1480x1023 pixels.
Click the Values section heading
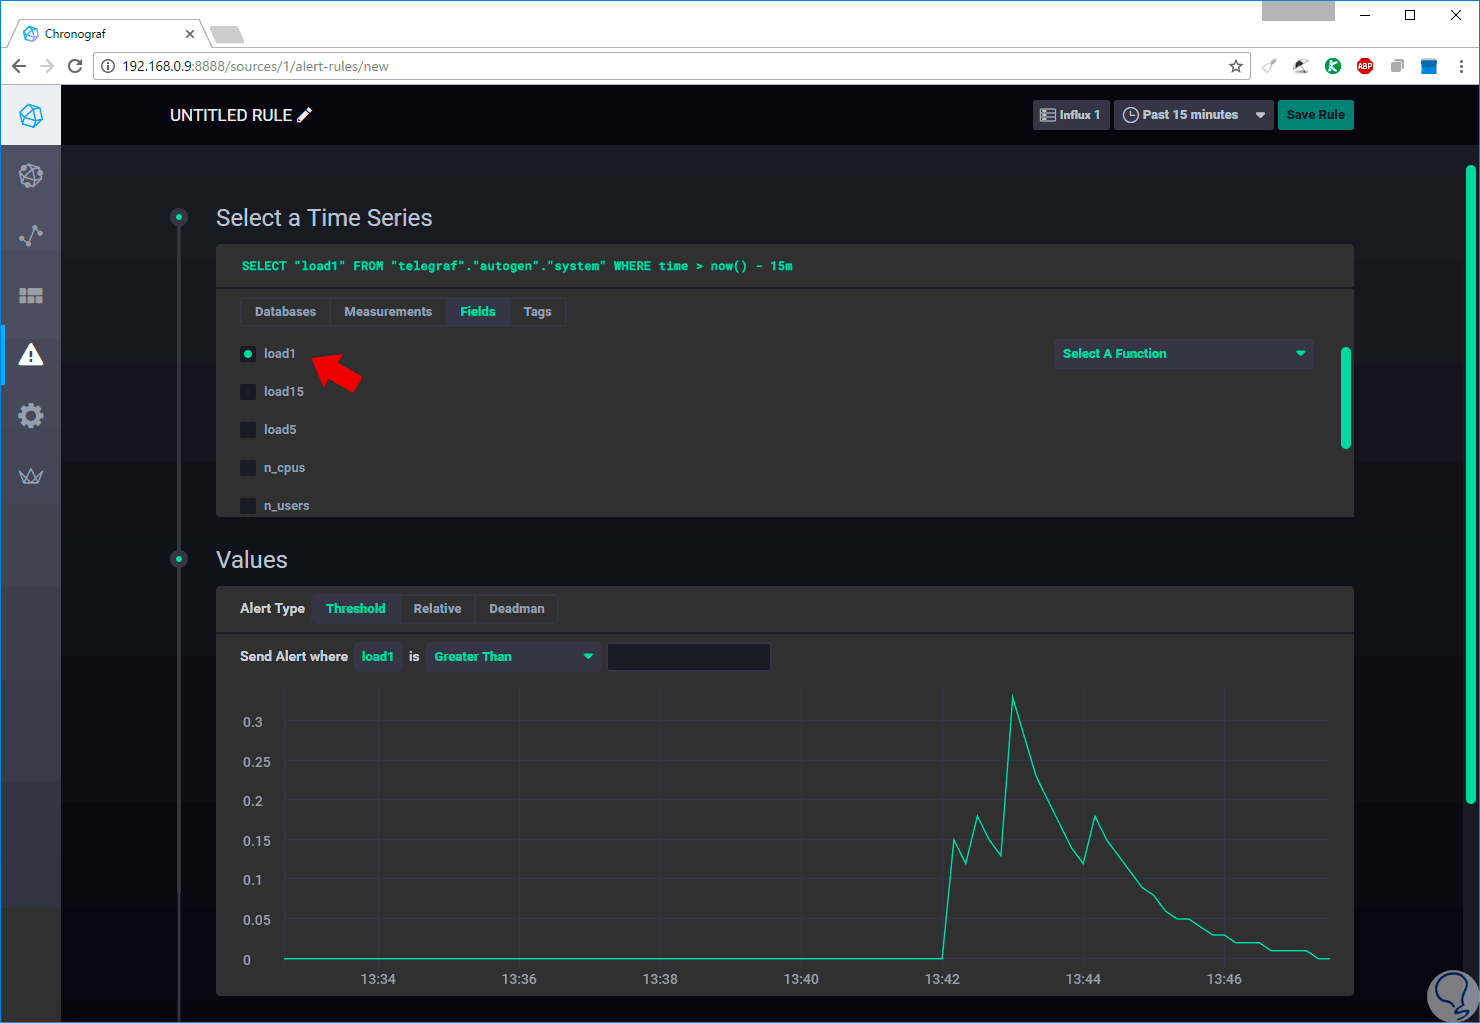252,560
